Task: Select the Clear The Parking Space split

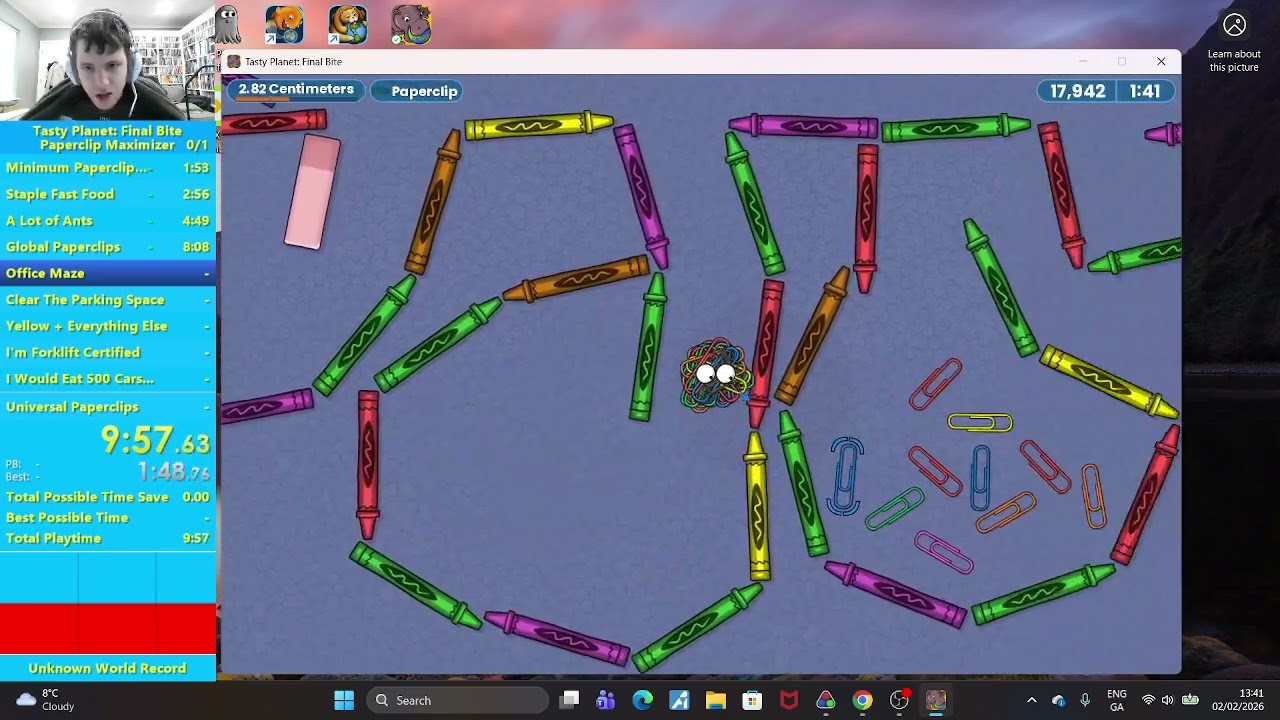Action: coord(108,299)
